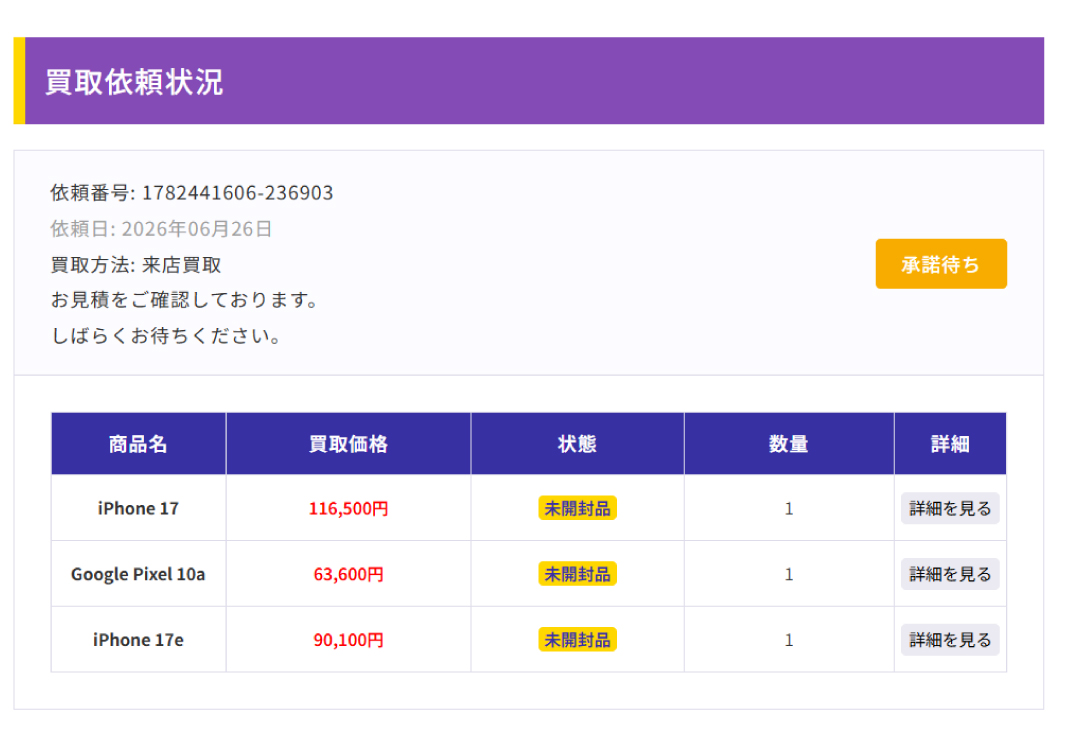Image resolution: width=1065 pixels, height=756 pixels.
Task: Click quantity 1 in iPhone 17 row
Action: coord(789,508)
